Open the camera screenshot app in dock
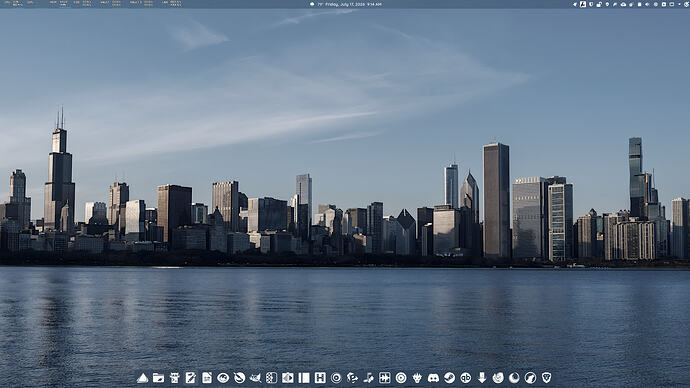The image size is (690, 388). tap(287, 377)
